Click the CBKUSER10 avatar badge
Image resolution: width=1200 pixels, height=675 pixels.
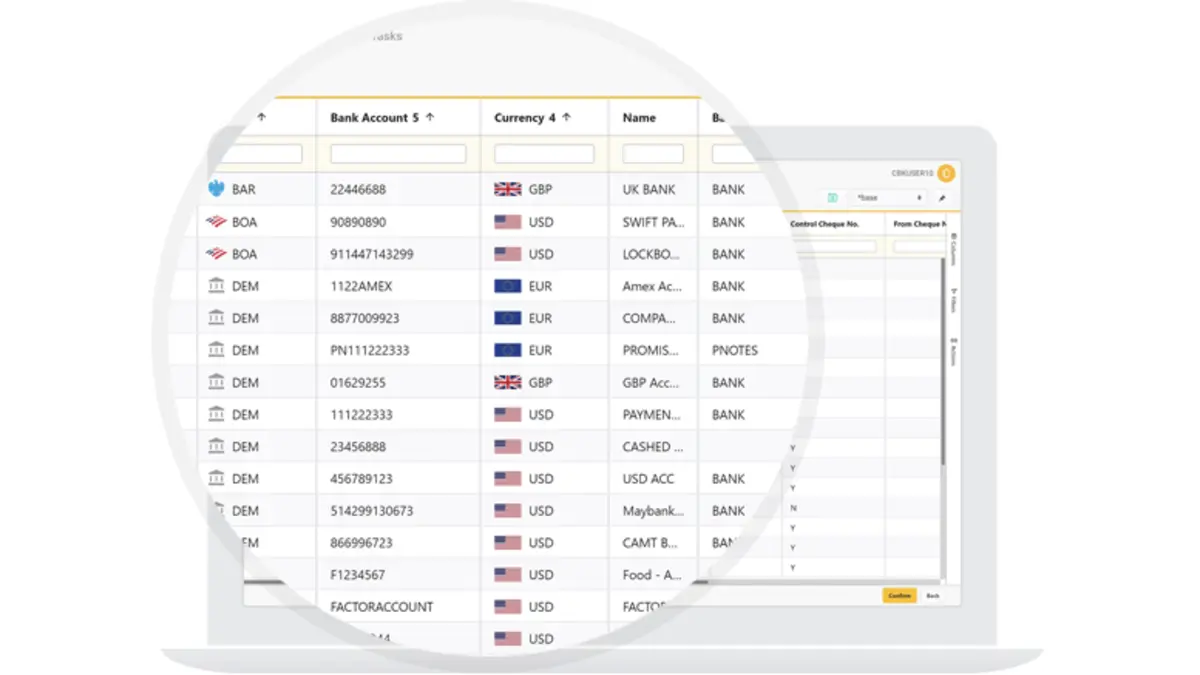coord(946,173)
